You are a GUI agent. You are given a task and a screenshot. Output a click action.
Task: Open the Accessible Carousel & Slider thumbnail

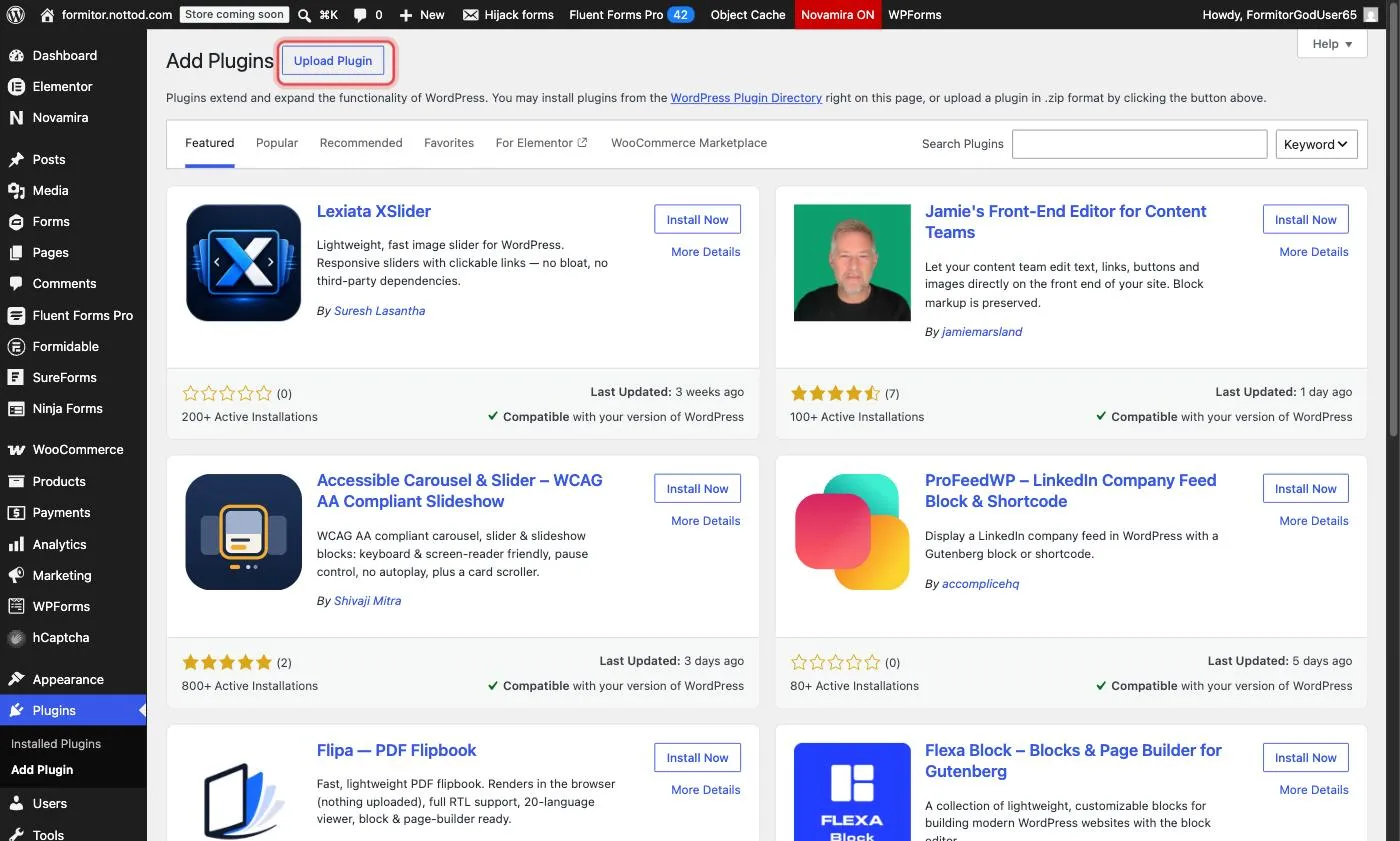[243, 532]
